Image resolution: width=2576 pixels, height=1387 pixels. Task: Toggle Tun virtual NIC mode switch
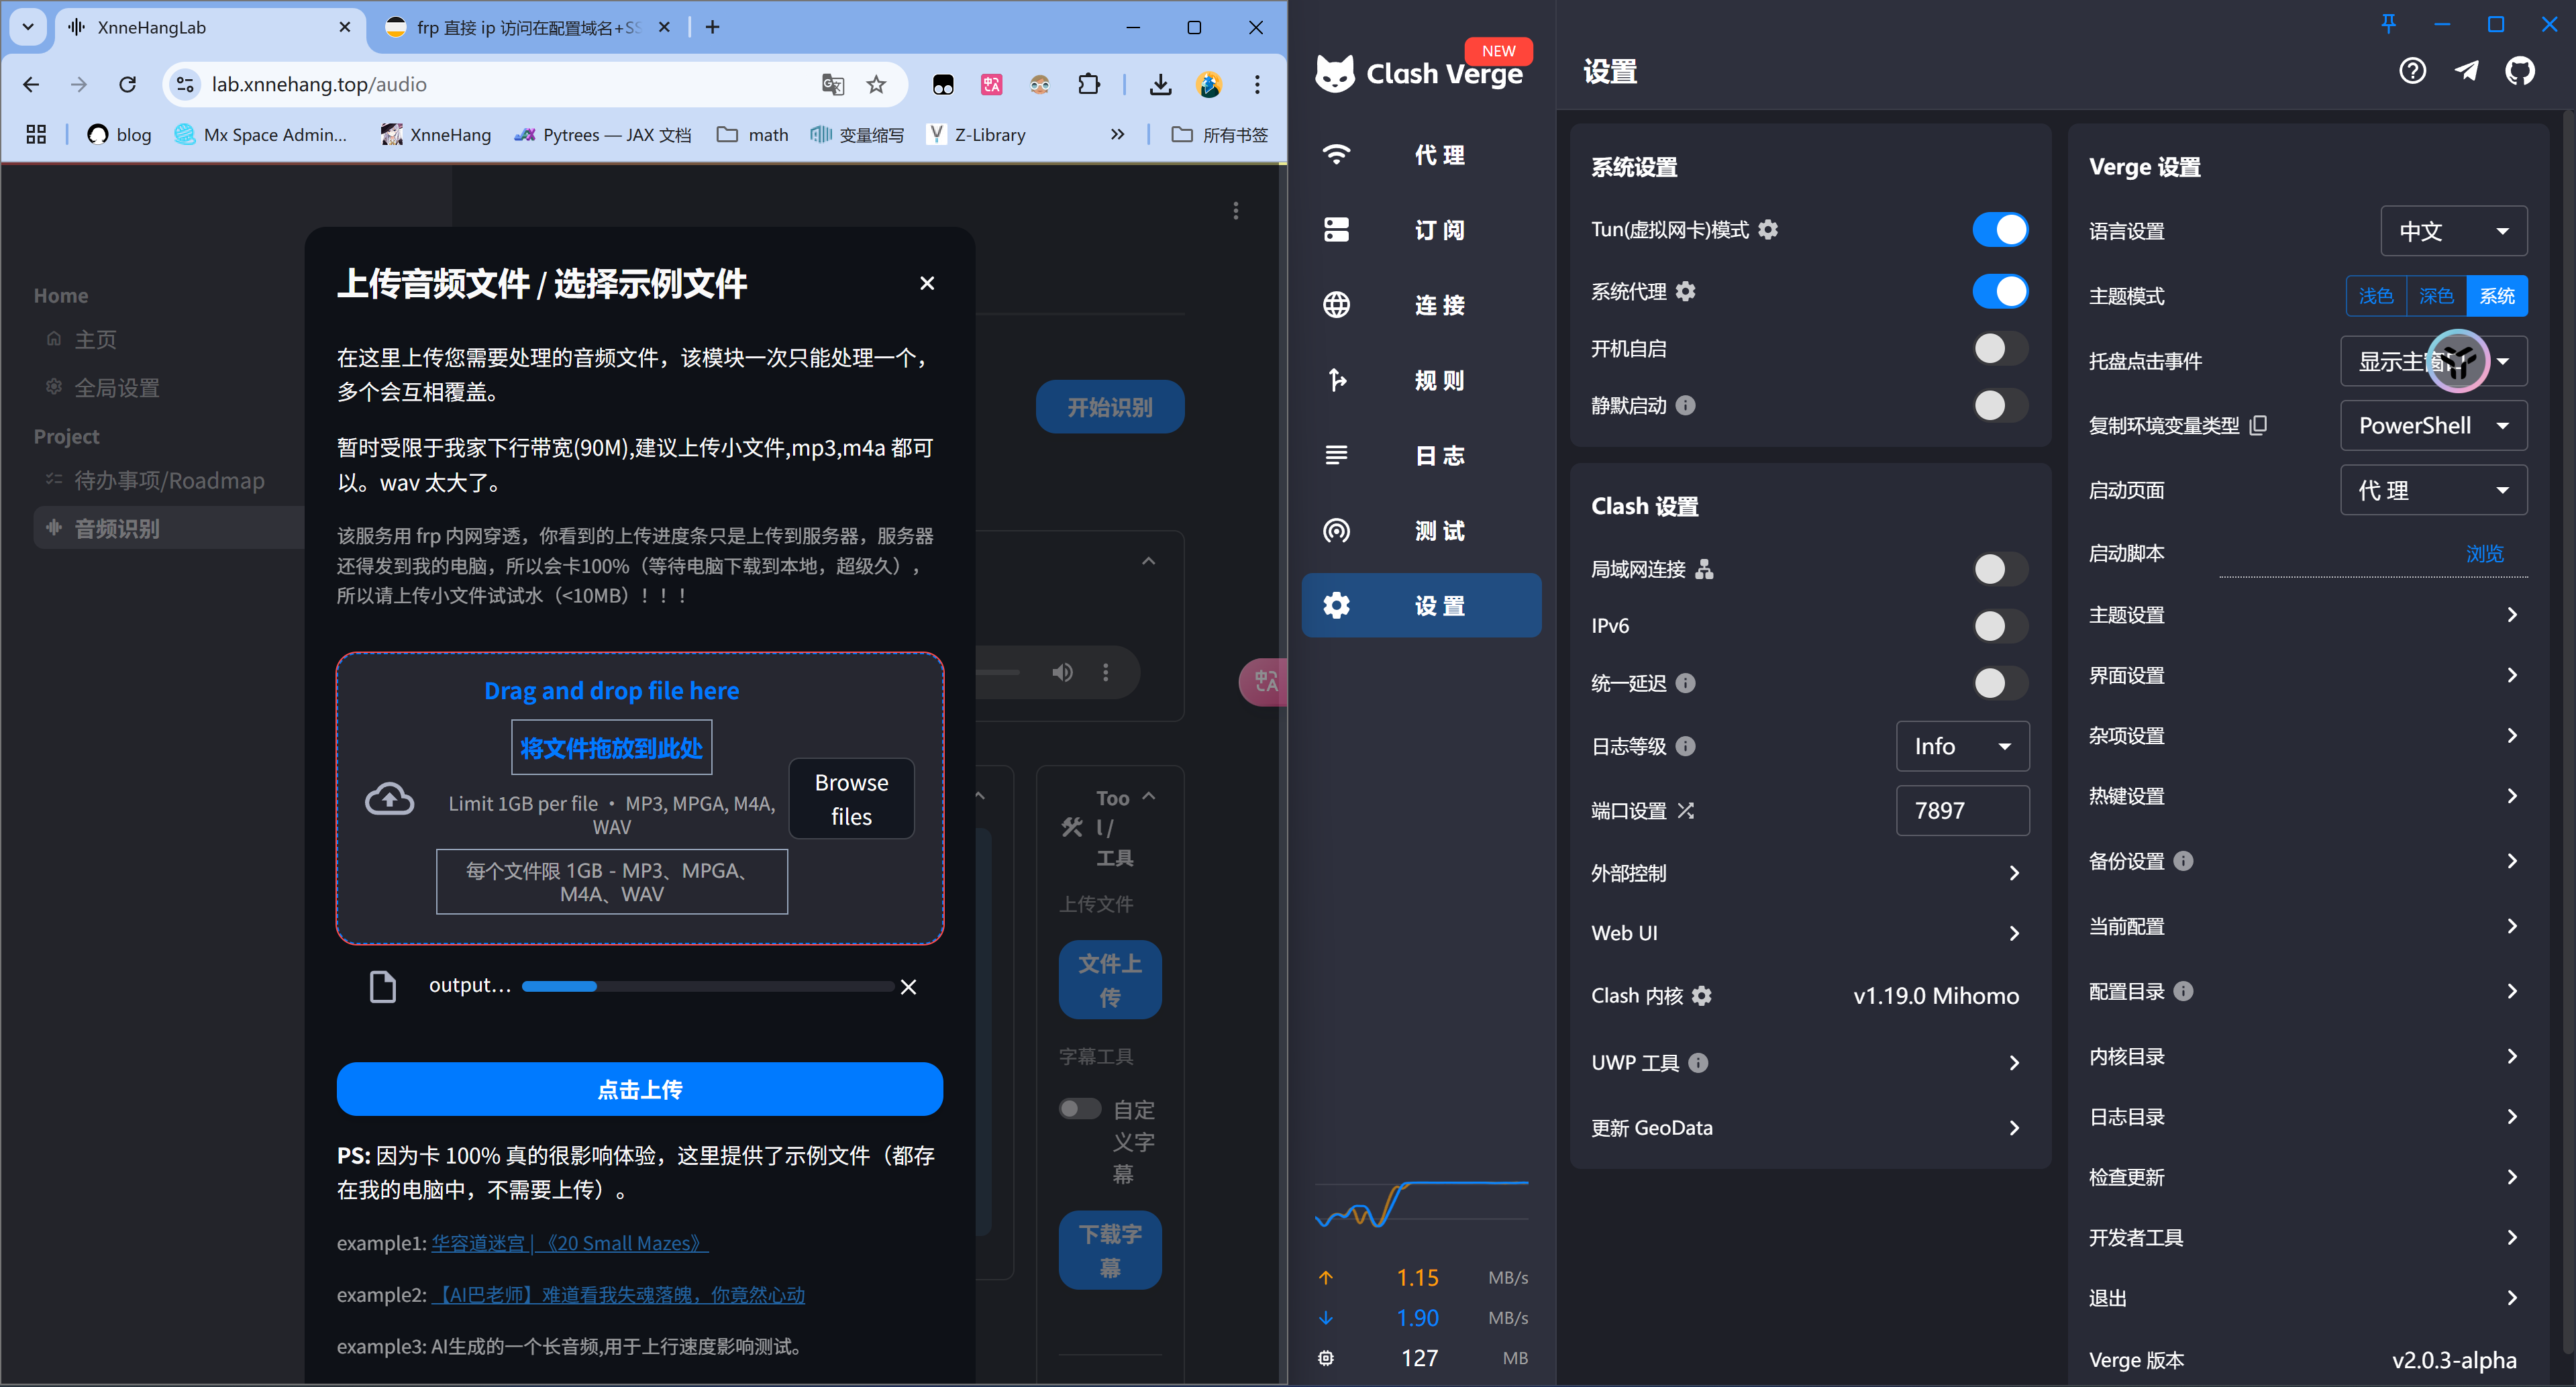click(2000, 230)
